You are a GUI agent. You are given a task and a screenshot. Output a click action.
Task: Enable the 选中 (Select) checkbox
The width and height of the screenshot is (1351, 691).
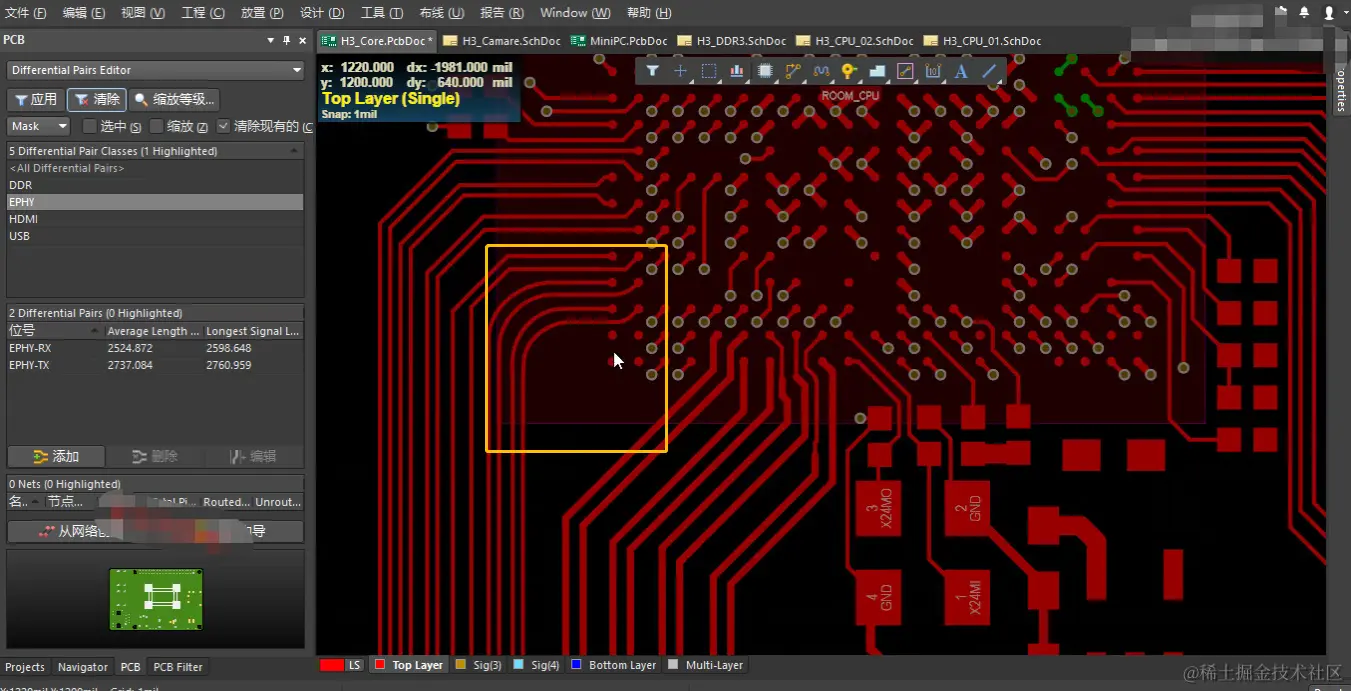90,126
